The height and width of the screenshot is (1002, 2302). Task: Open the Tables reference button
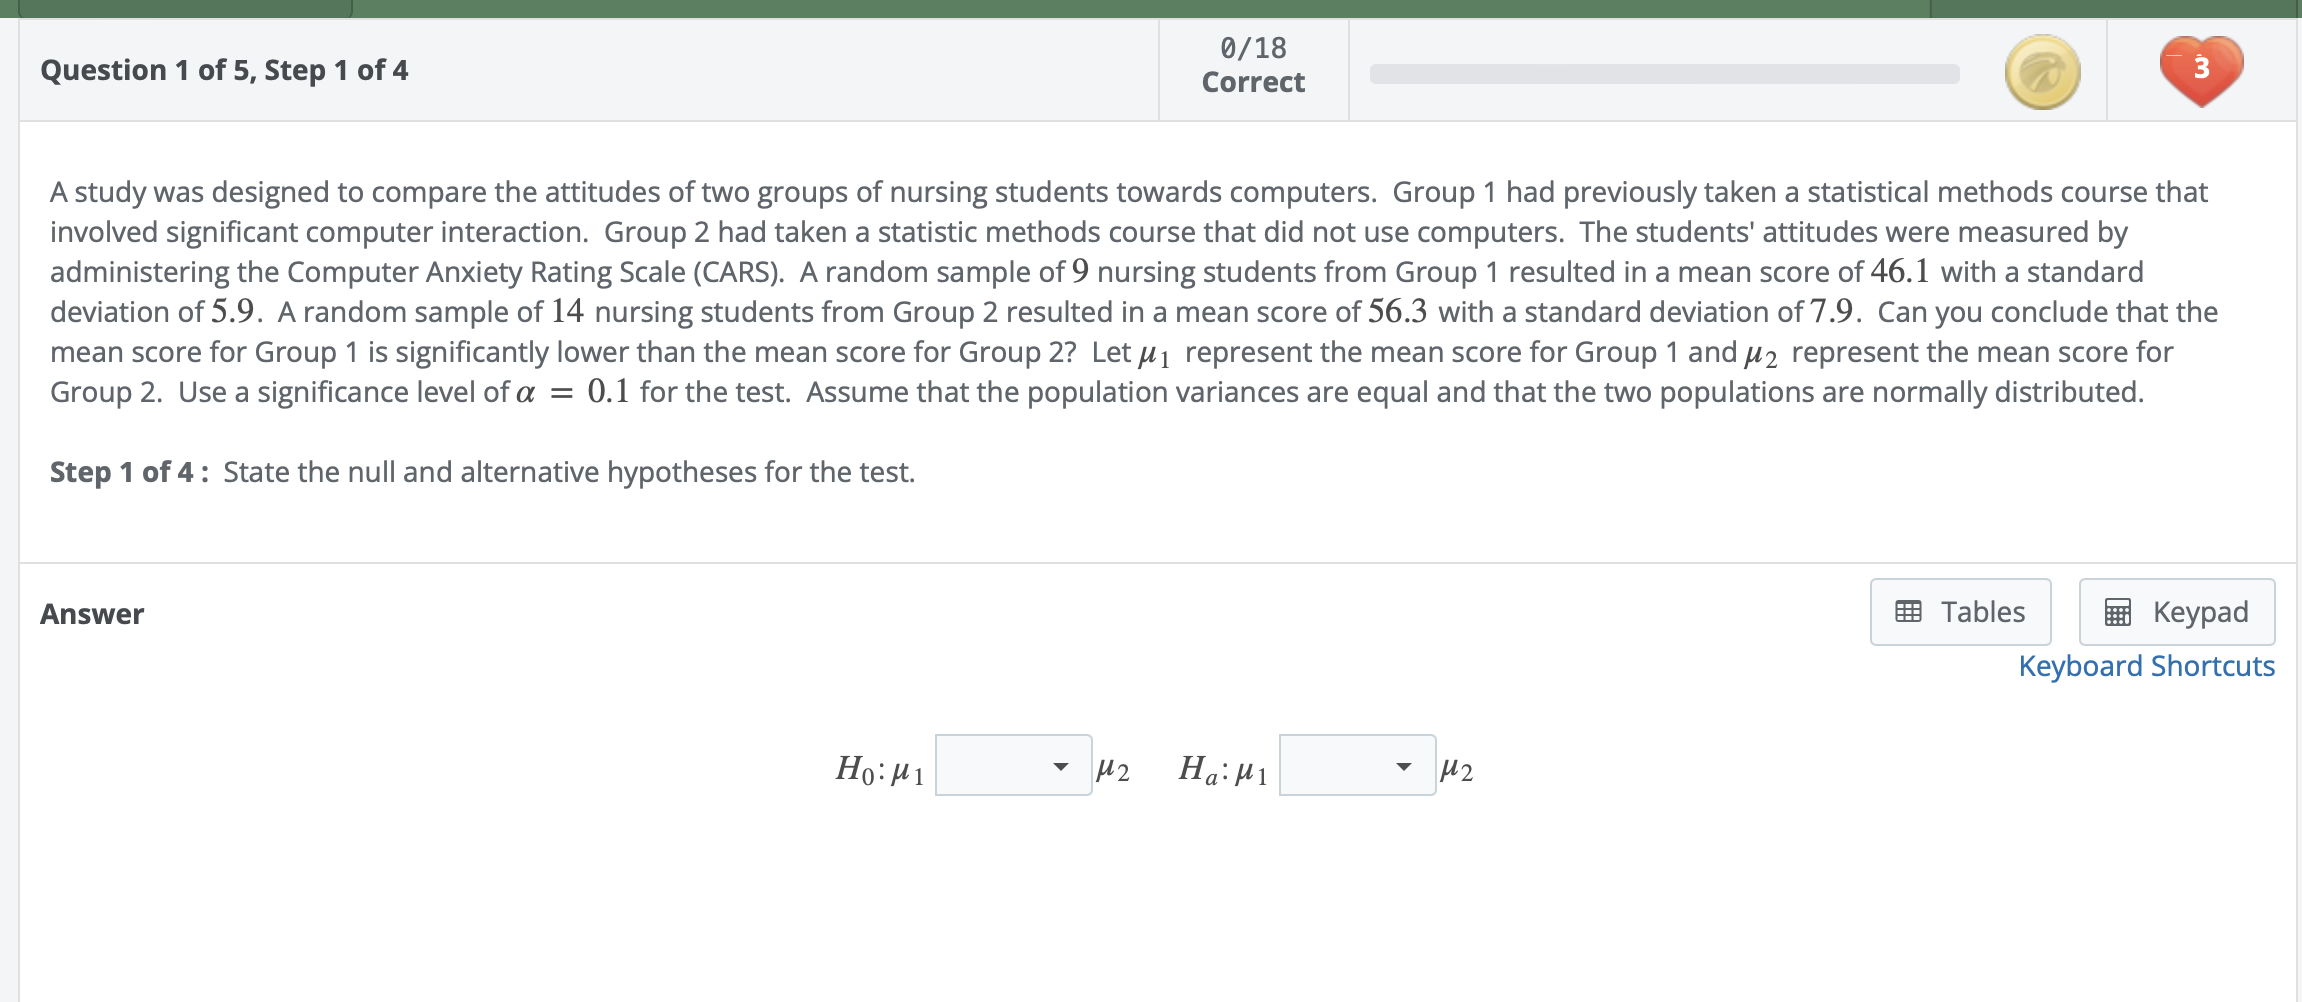pos(1960,612)
